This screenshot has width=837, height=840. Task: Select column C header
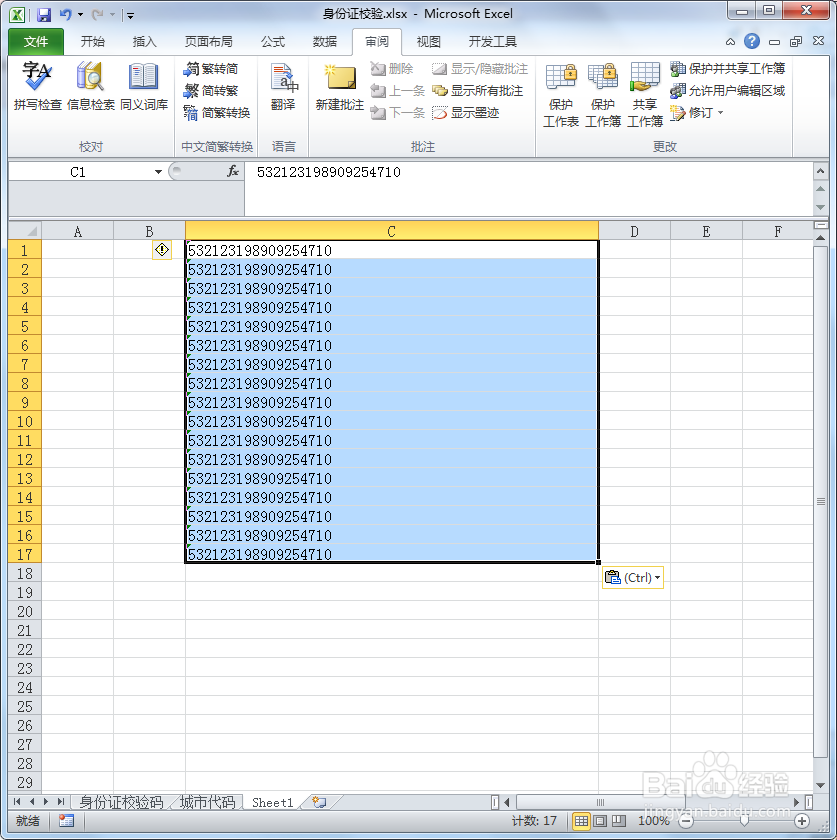pos(392,231)
